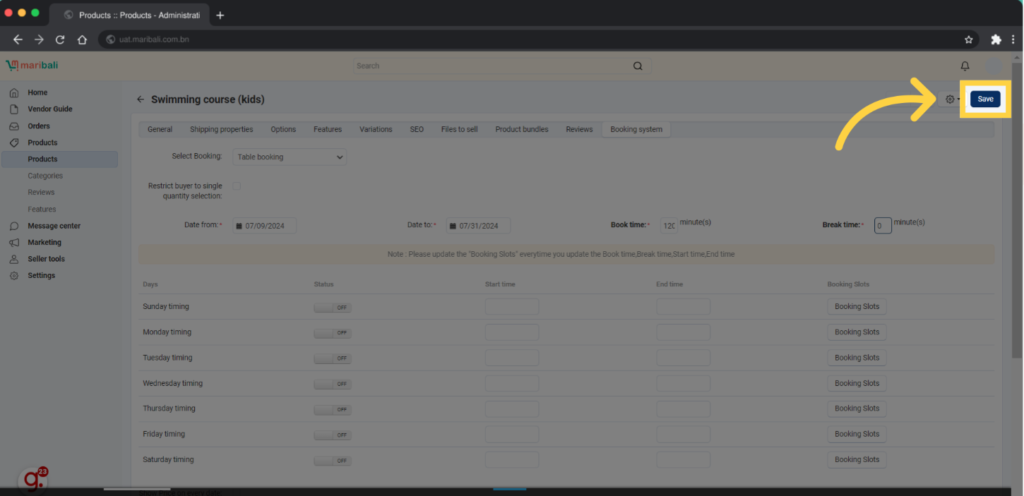1024x496 pixels.
Task: Expand the Products sidebar section
Action: pos(42,143)
